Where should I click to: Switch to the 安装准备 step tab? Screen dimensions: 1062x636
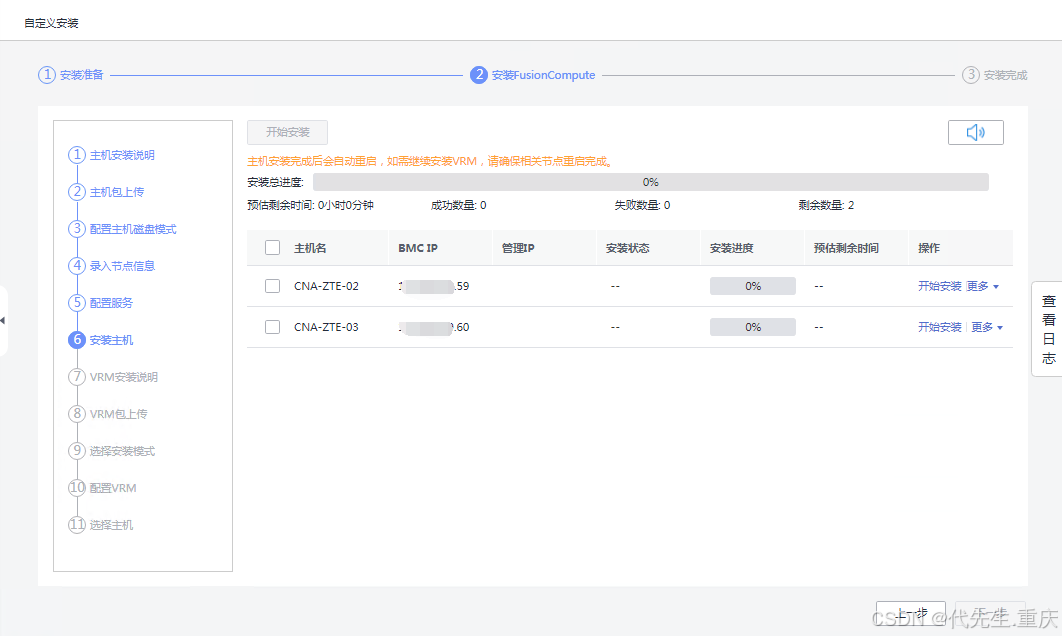(70, 74)
